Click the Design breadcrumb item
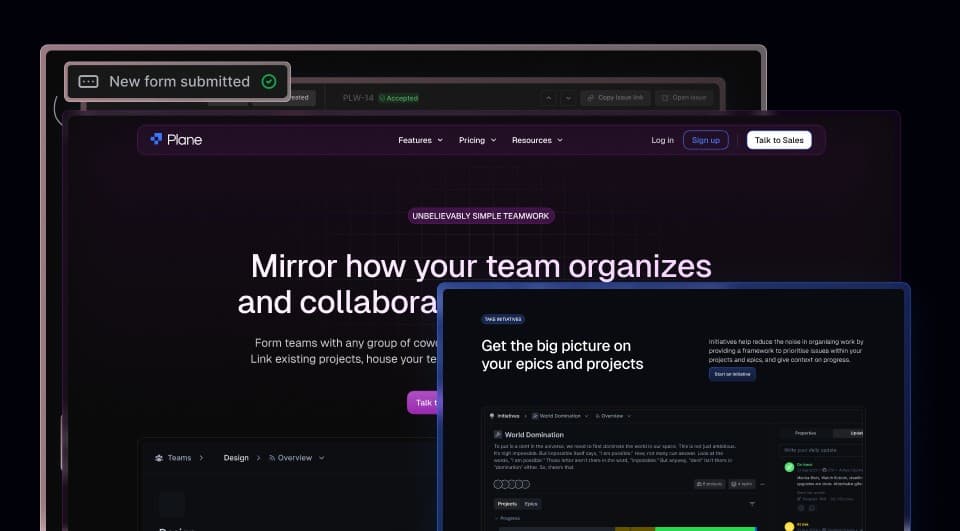This screenshot has height=531, width=960. pos(236,458)
